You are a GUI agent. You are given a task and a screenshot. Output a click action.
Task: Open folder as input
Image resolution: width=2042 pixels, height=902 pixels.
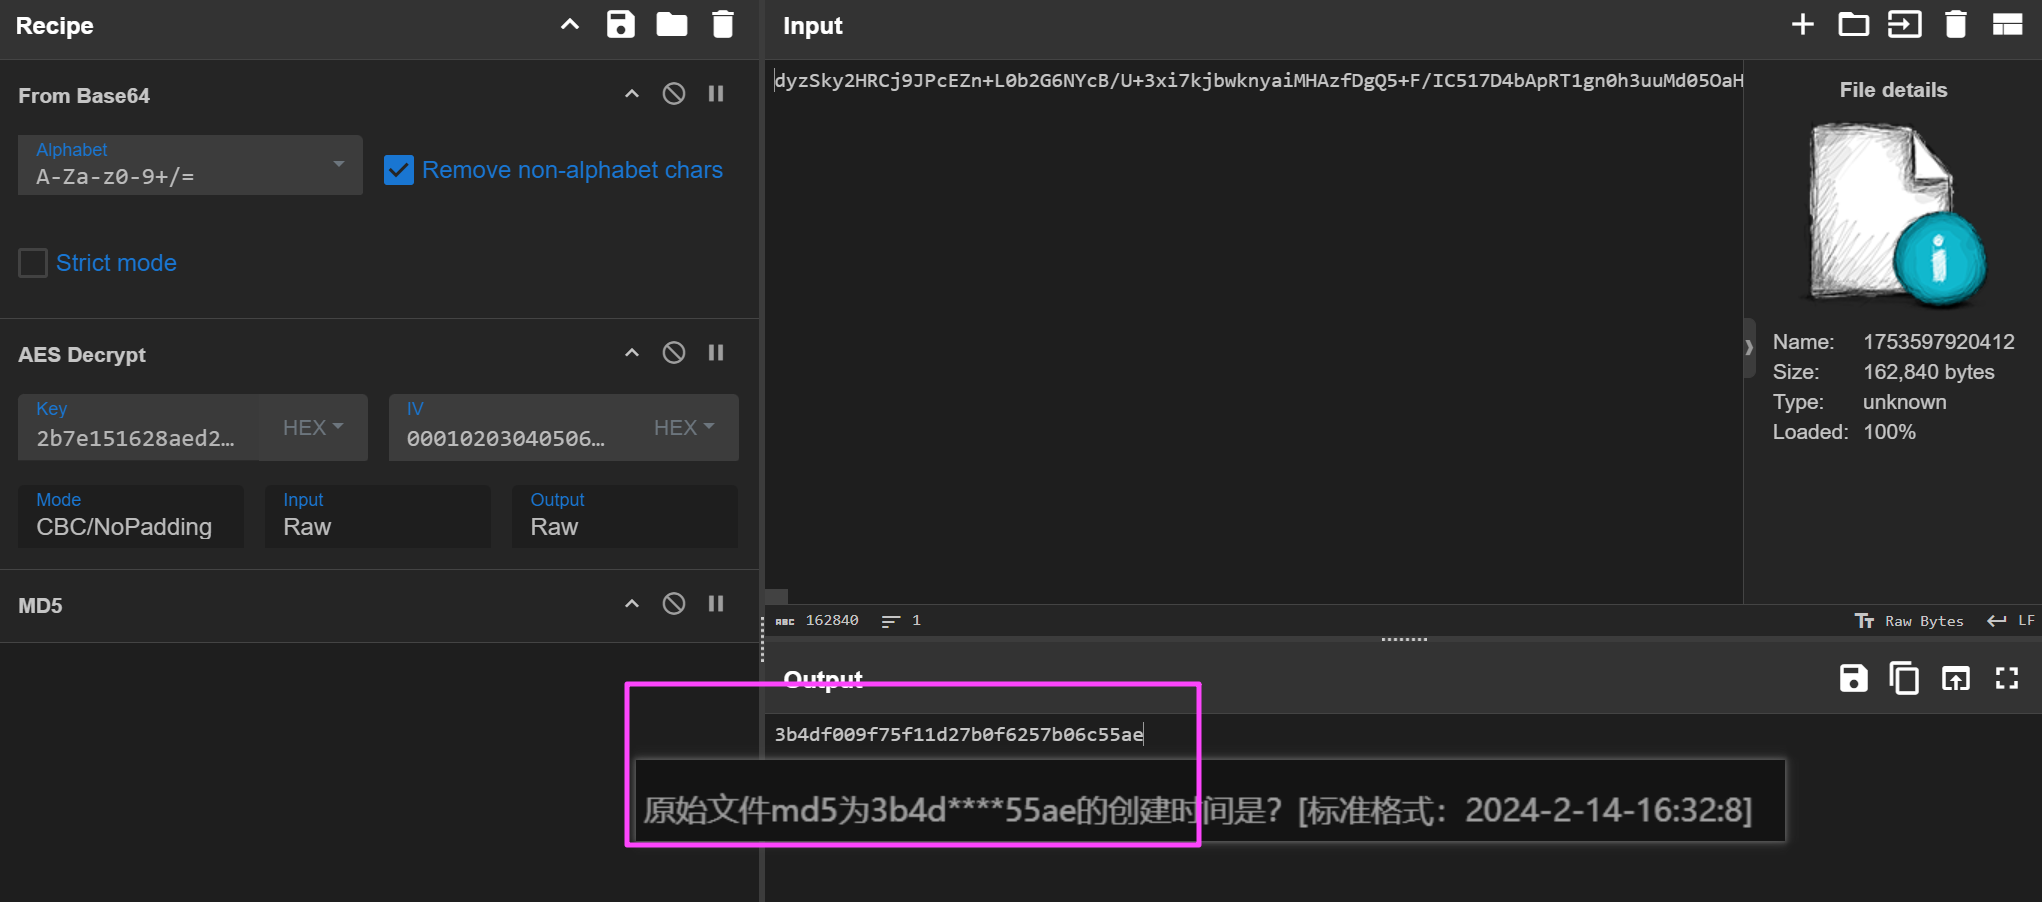pos(1853,25)
